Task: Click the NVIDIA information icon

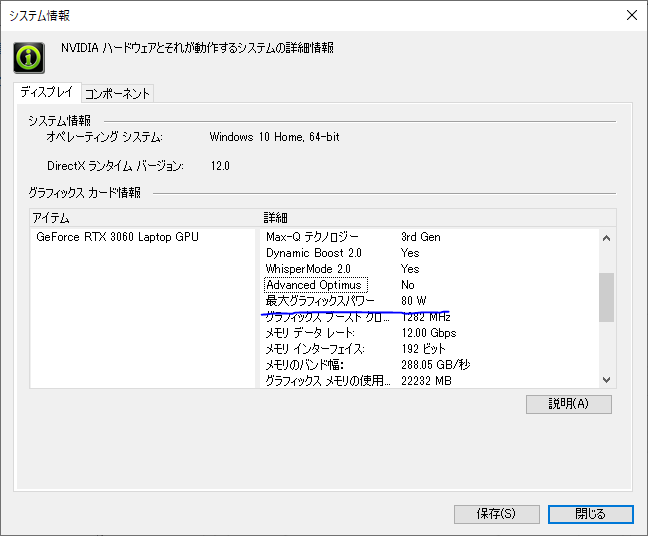Action: tap(29, 58)
